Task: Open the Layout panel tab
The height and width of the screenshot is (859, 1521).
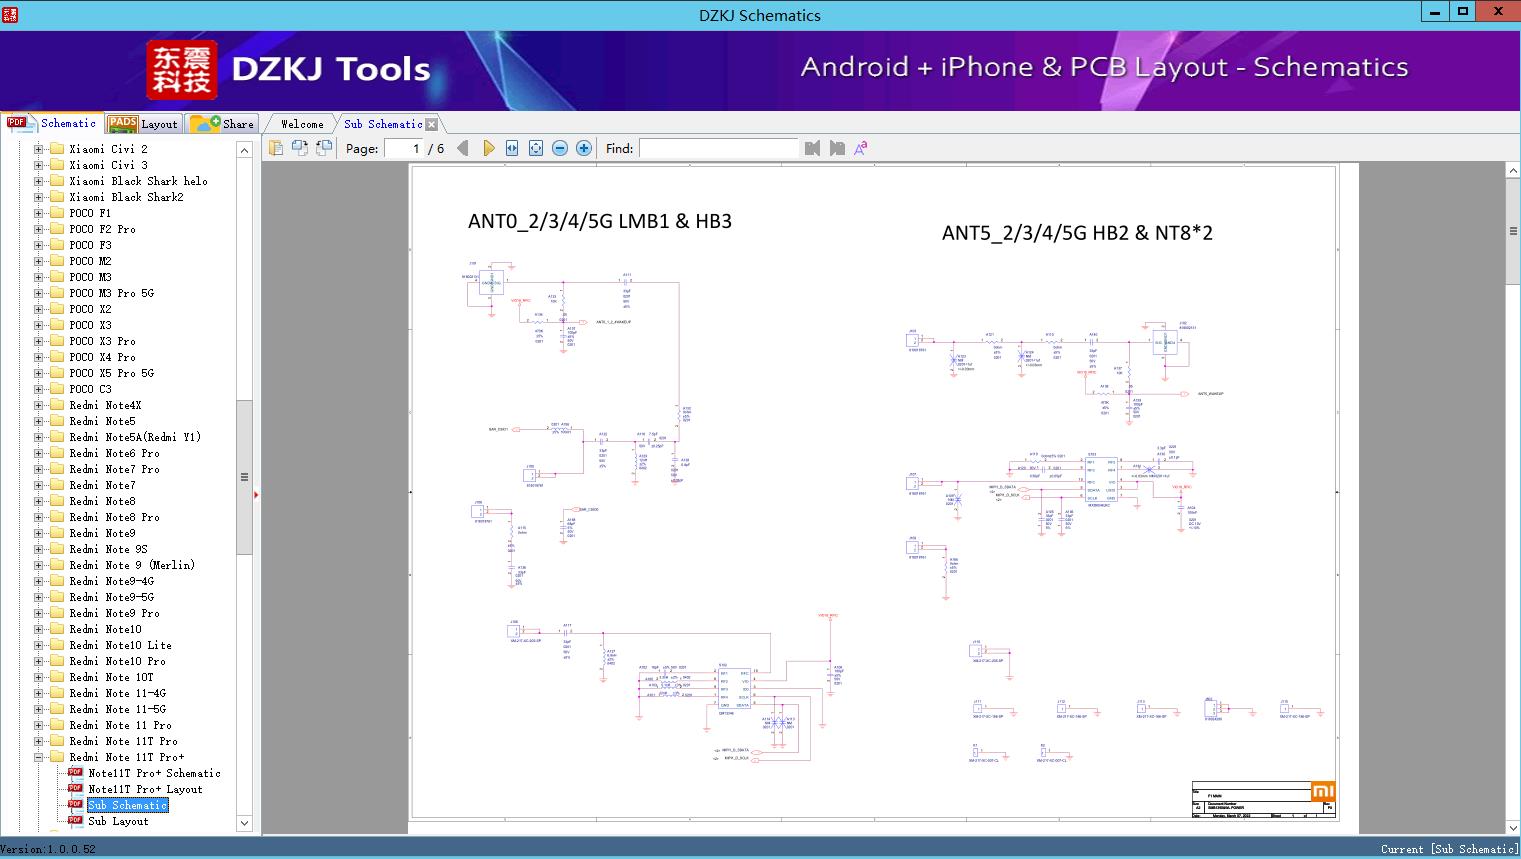Action: coord(143,124)
